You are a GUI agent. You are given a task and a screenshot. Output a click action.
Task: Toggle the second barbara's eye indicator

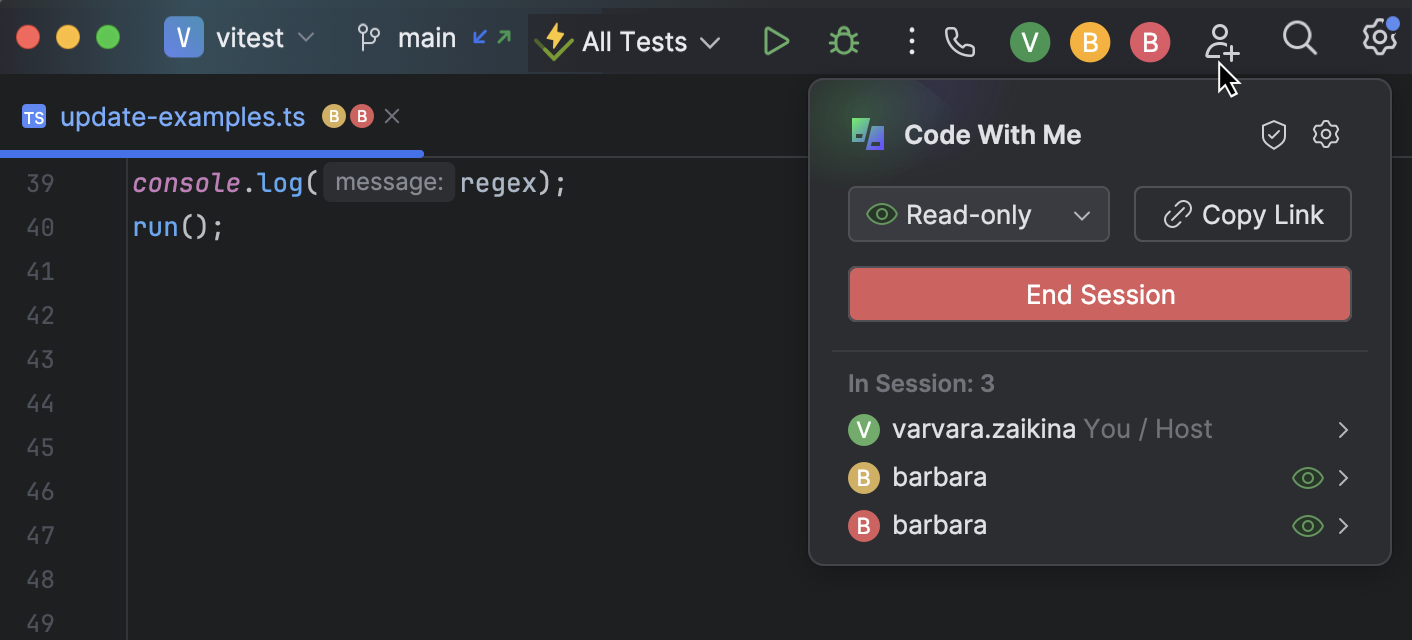click(1307, 525)
